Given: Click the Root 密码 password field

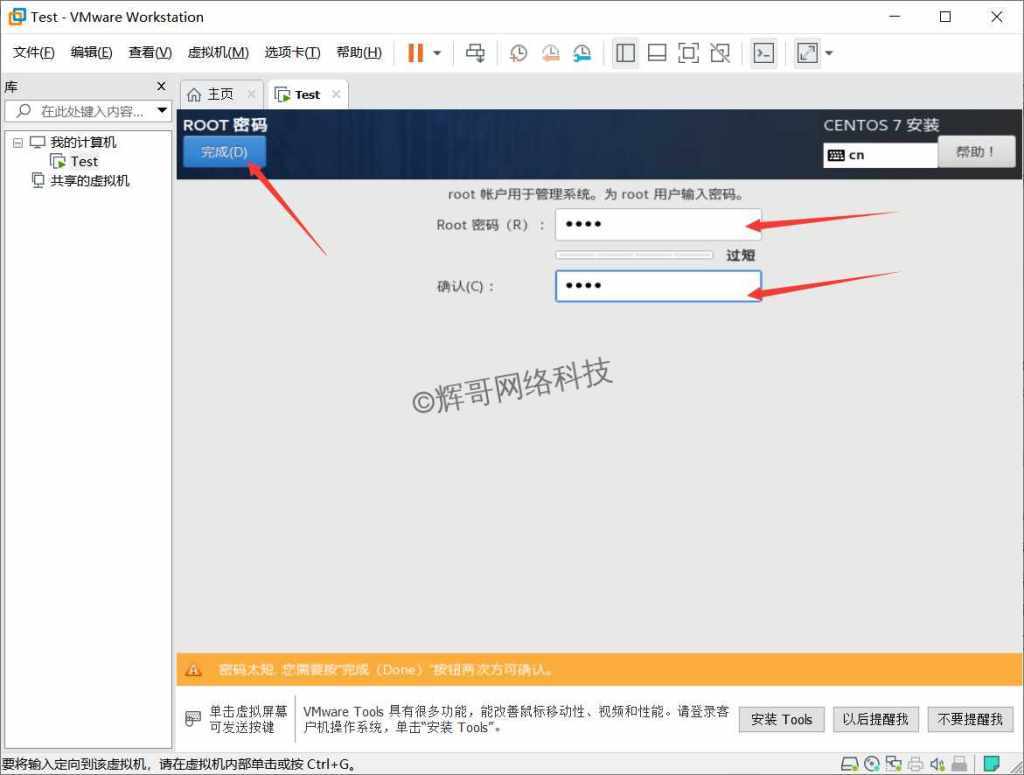Looking at the screenshot, I should click(658, 225).
